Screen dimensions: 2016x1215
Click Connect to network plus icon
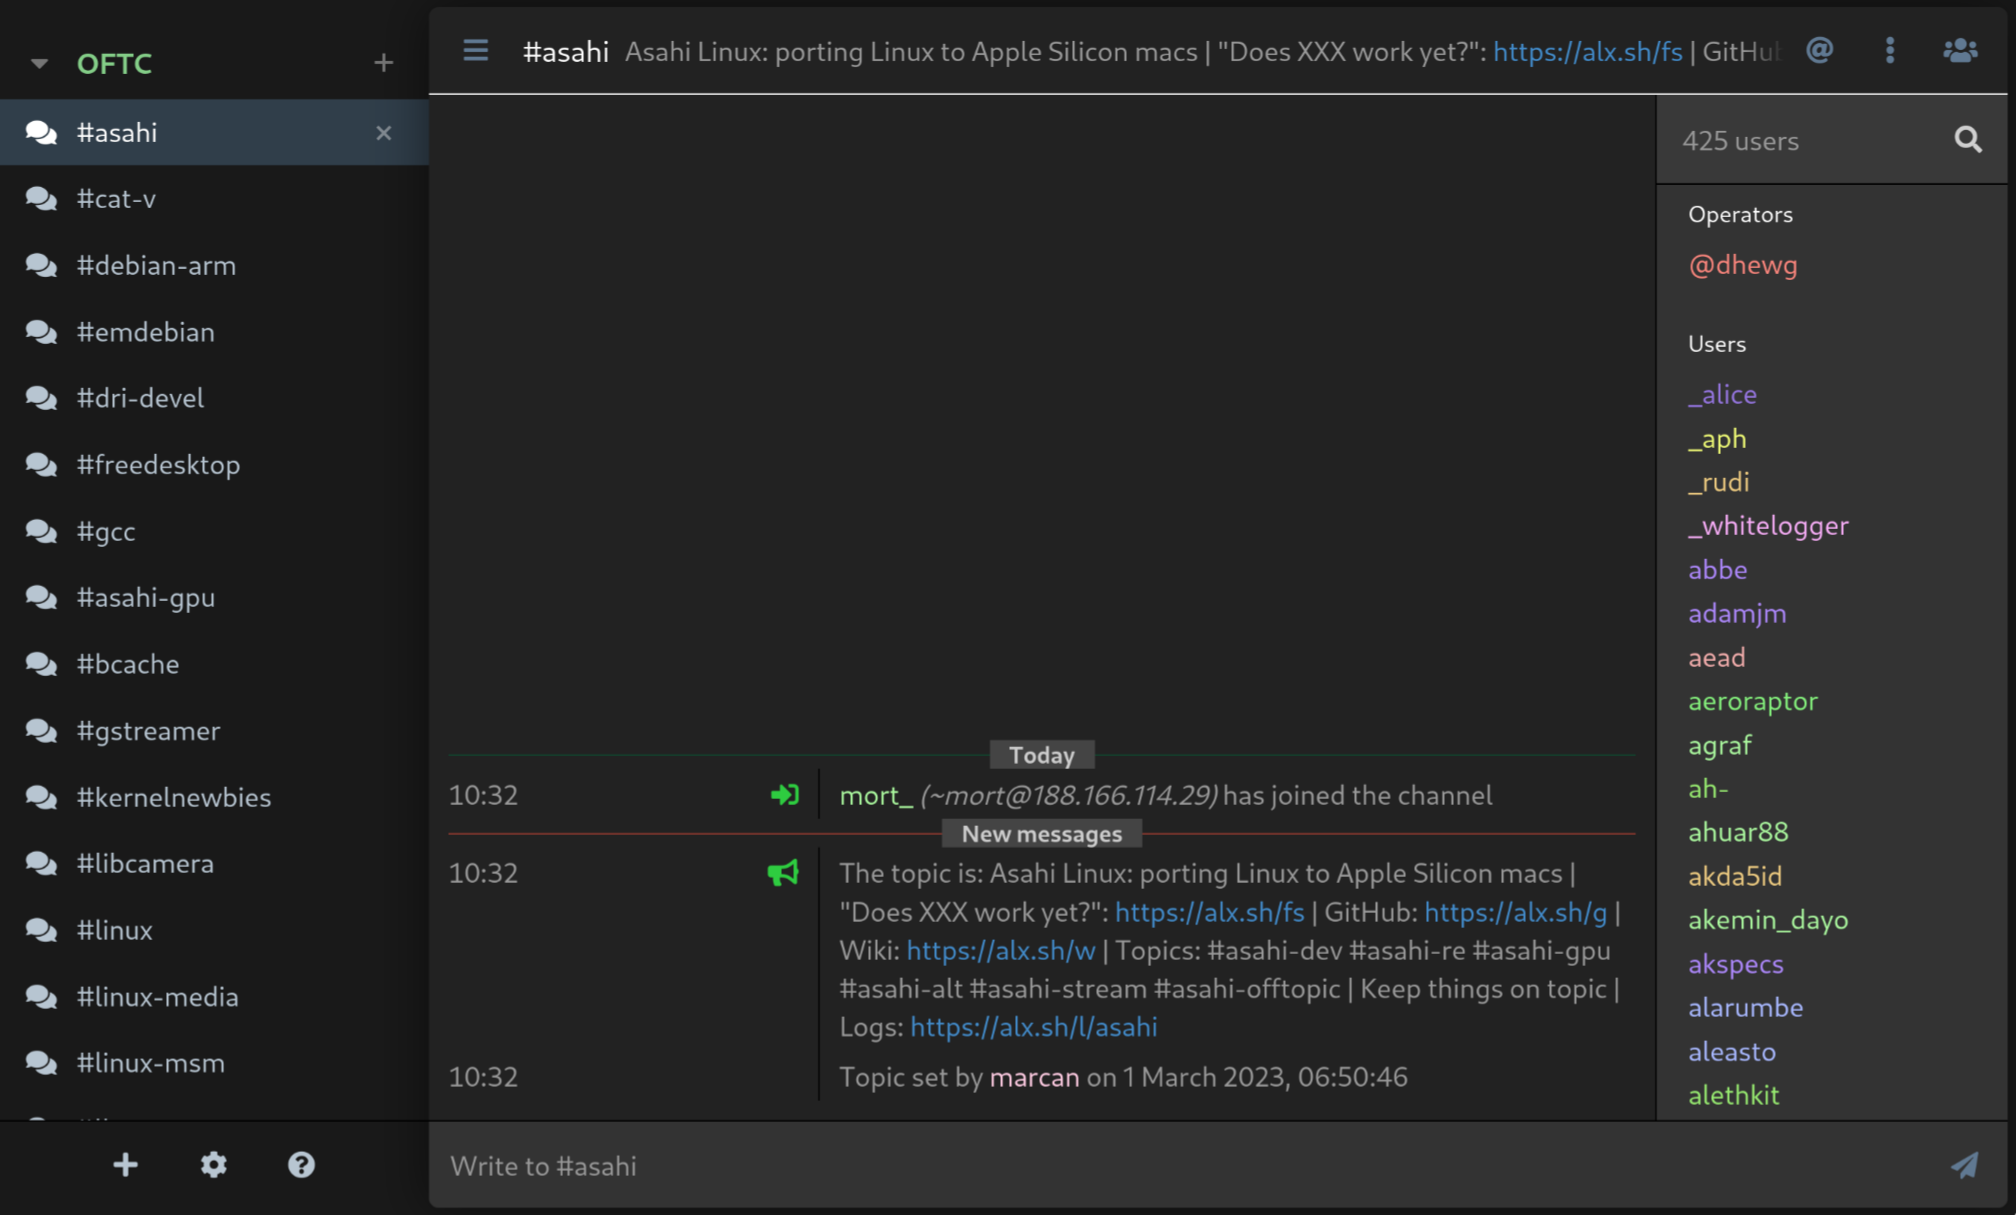click(x=125, y=1165)
